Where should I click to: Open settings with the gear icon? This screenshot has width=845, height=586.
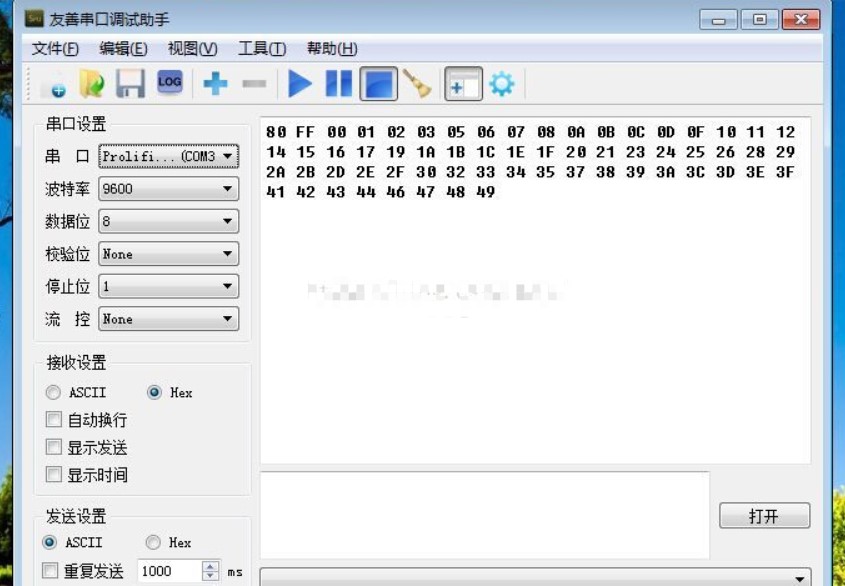[x=501, y=85]
